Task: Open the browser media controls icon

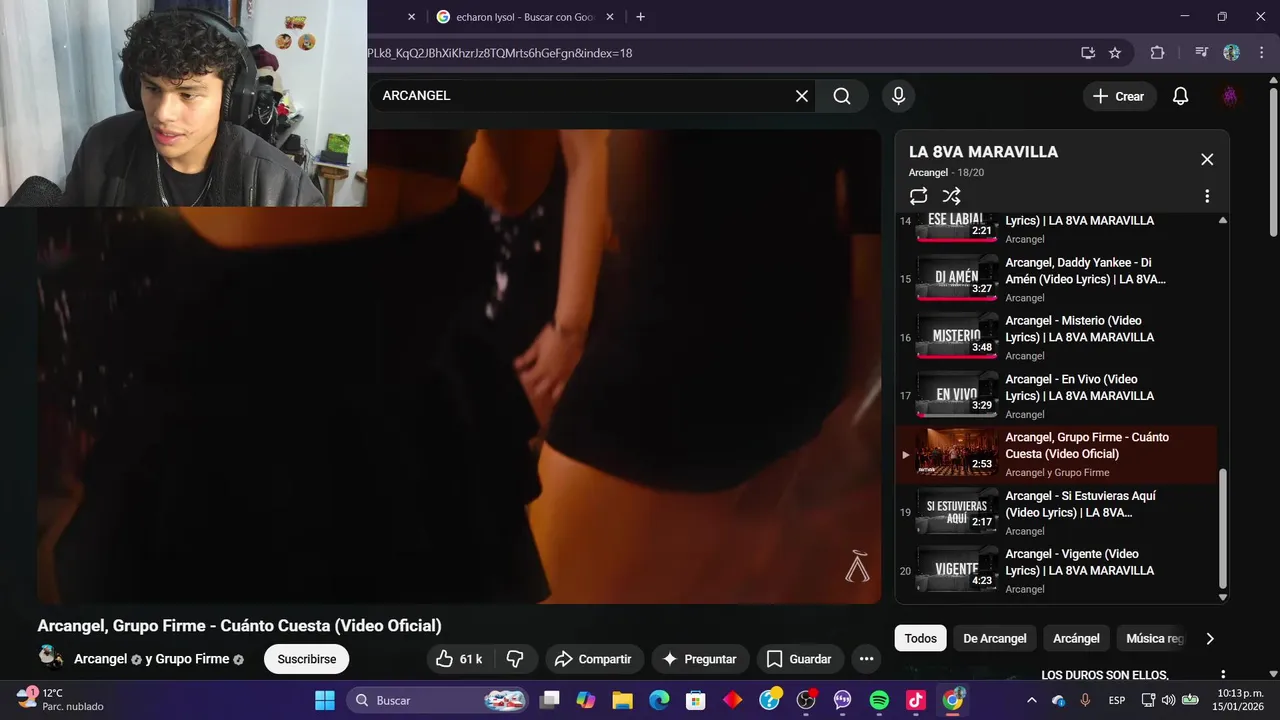Action: [x=1201, y=53]
